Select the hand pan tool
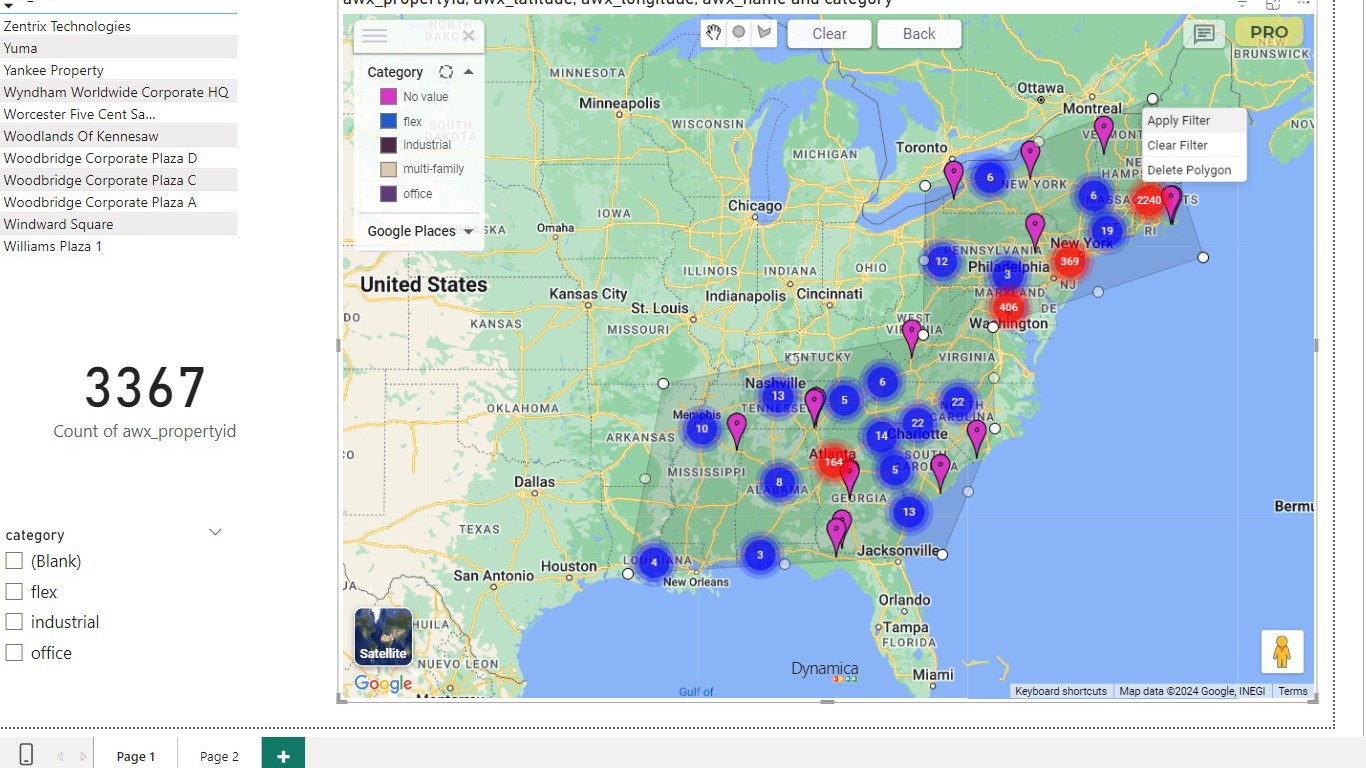 click(713, 32)
